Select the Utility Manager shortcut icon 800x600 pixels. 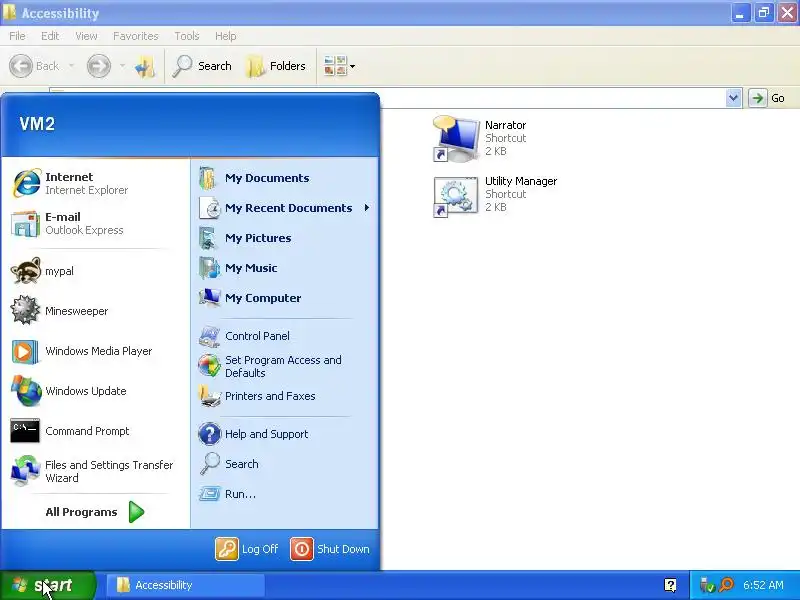456,196
